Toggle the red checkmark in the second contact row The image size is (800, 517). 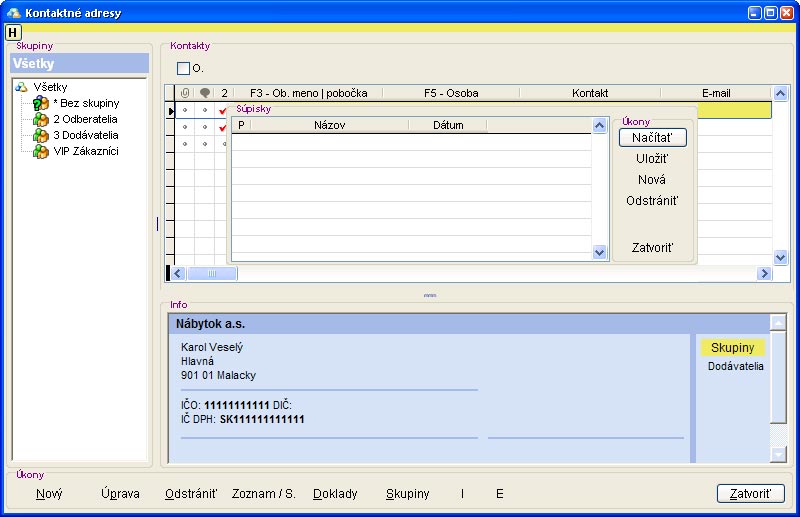point(223,127)
